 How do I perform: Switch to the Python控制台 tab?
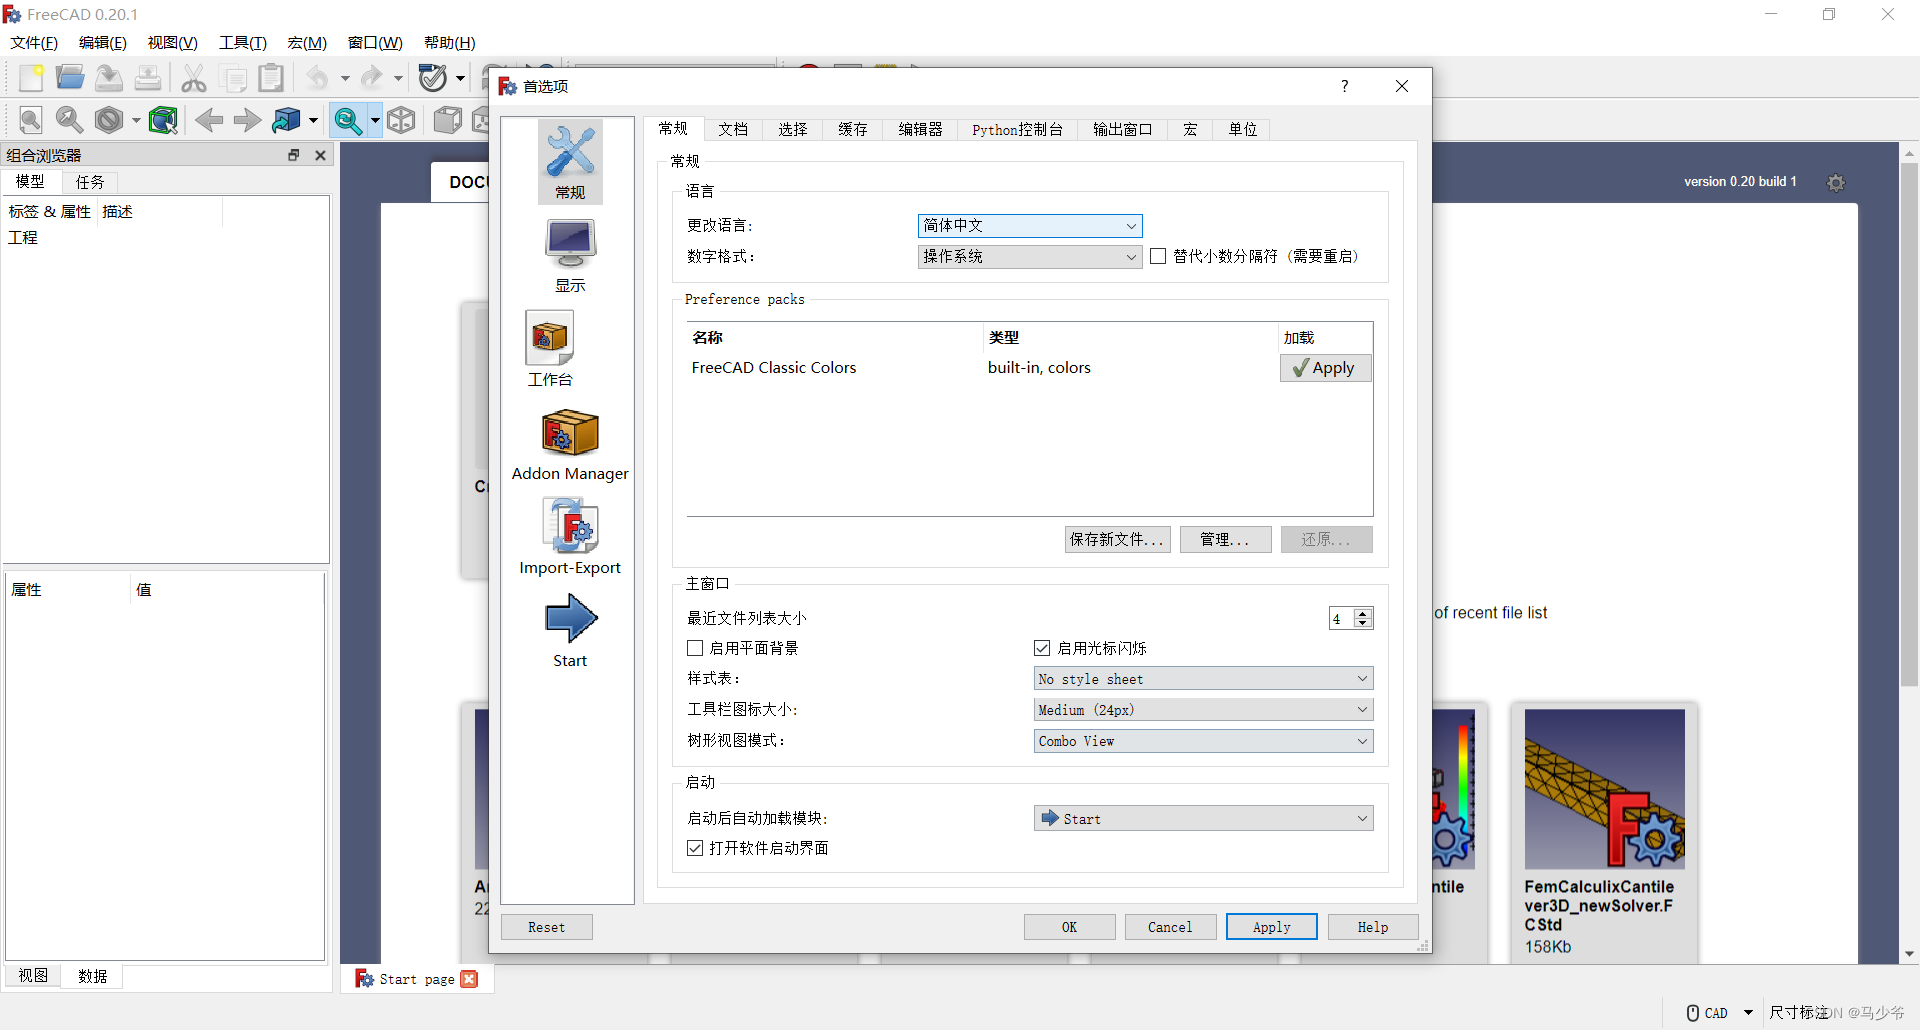click(x=1018, y=129)
